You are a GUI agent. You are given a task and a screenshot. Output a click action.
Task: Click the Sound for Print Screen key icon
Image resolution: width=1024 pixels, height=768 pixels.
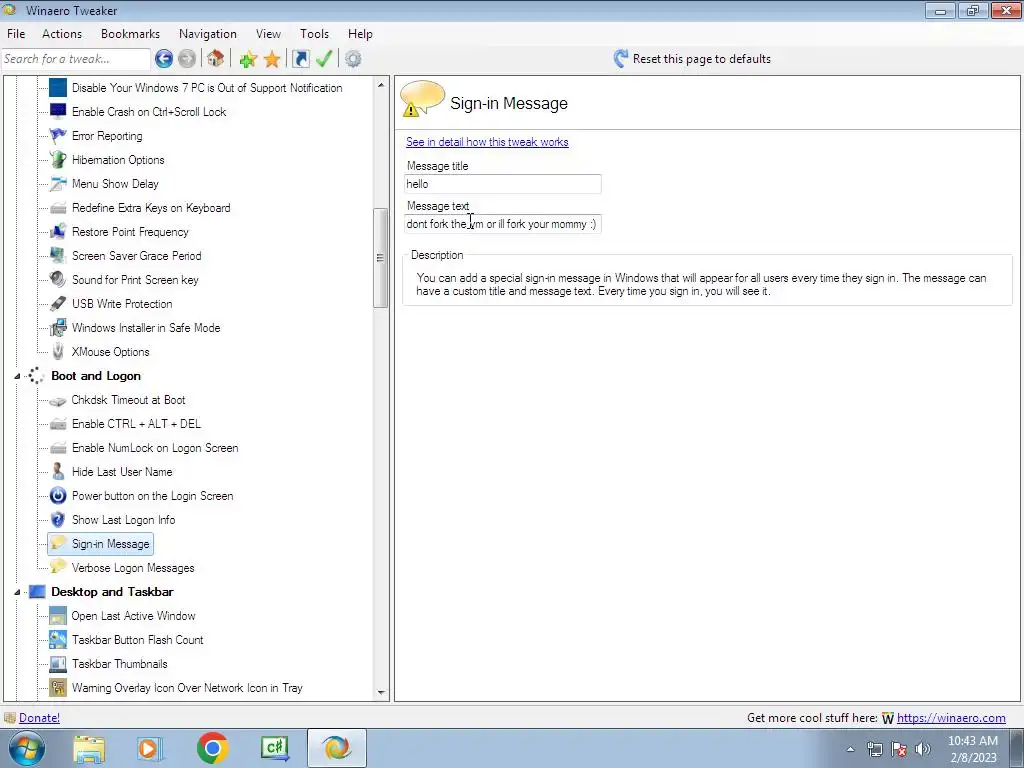tap(58, 280)
